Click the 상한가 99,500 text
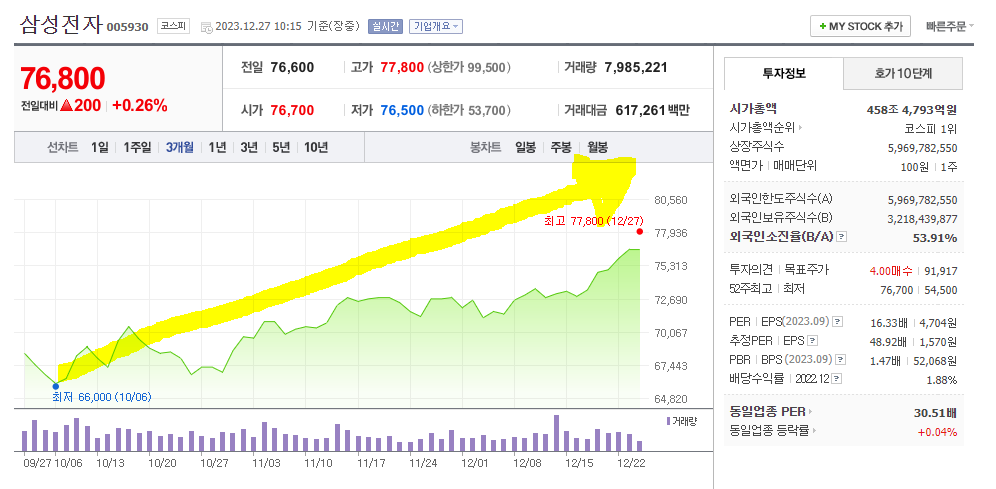This screenshot has height=489, width=996. point(469,67)
